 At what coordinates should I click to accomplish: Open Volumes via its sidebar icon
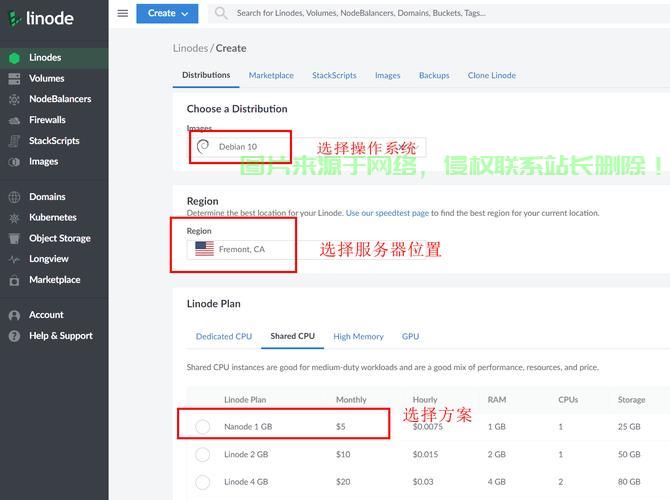[14, 79]
